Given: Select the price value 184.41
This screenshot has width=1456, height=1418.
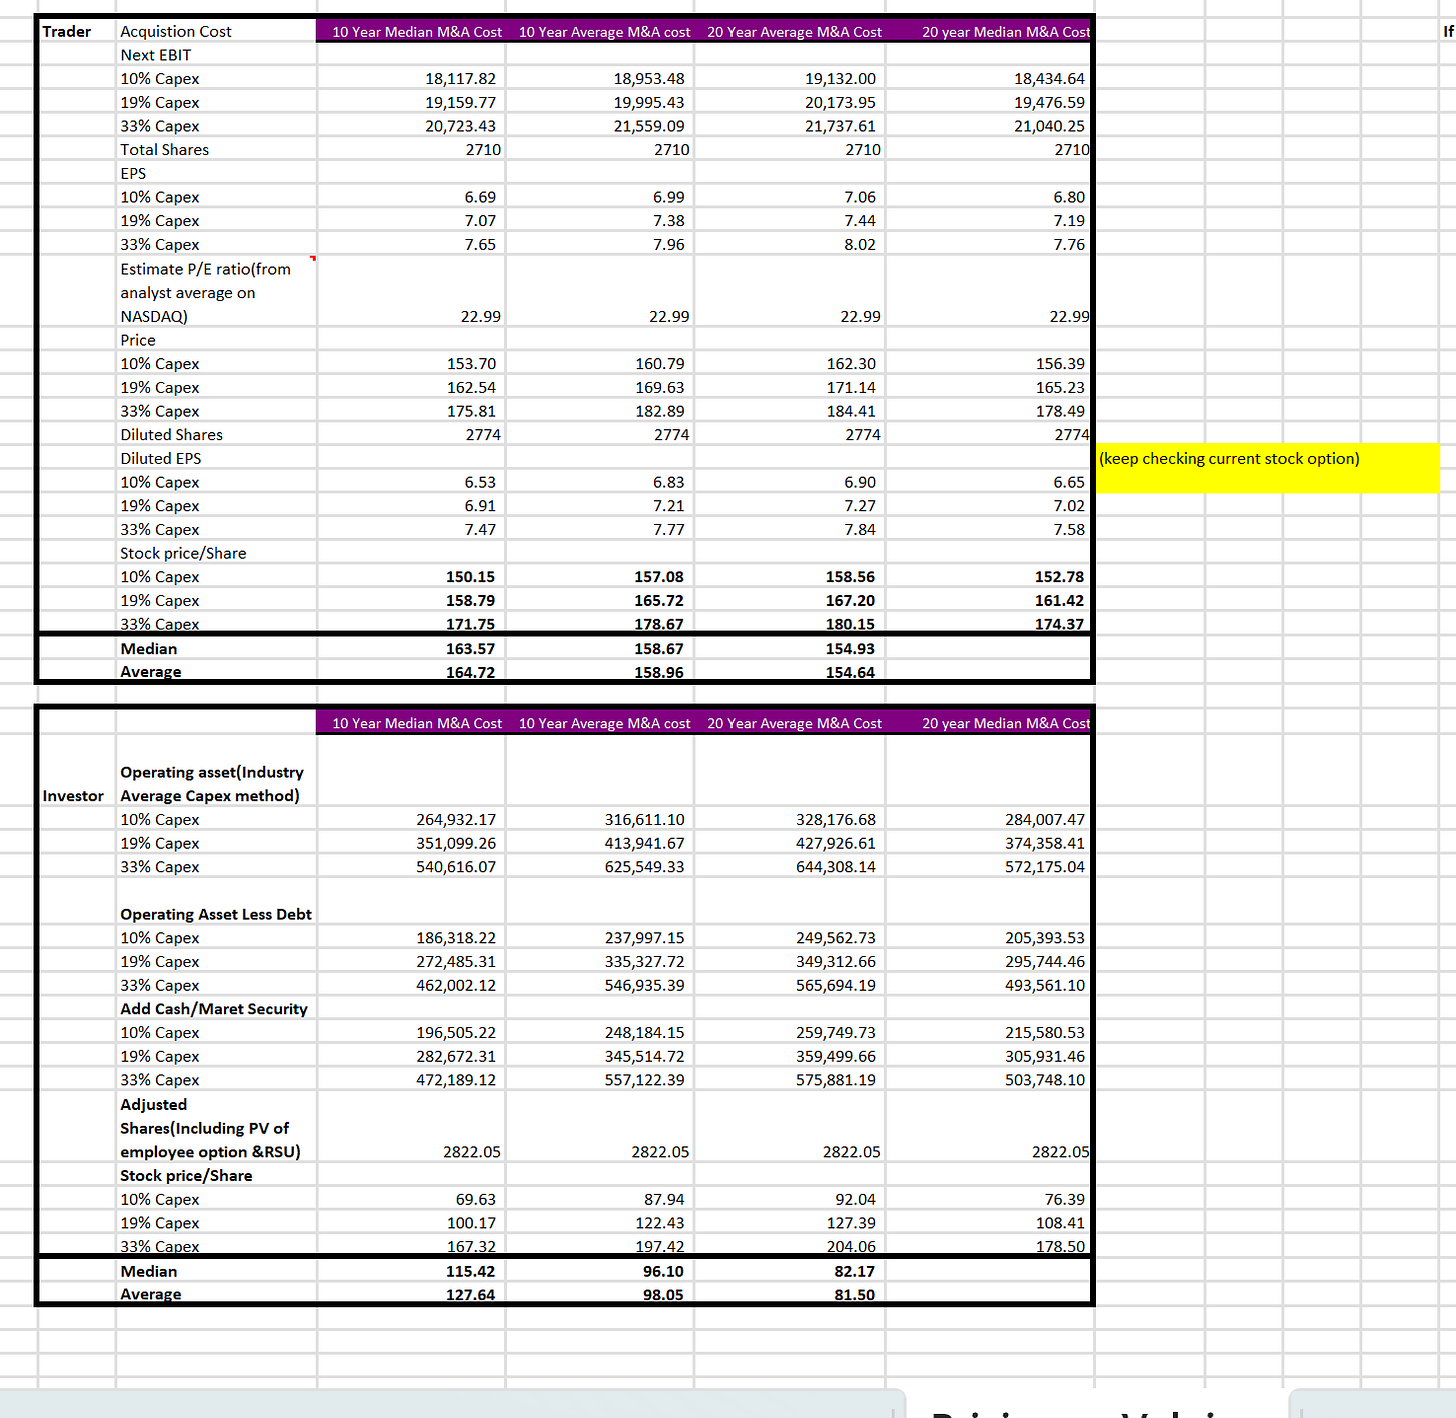Looking at the screenshot, I should 851,411.
